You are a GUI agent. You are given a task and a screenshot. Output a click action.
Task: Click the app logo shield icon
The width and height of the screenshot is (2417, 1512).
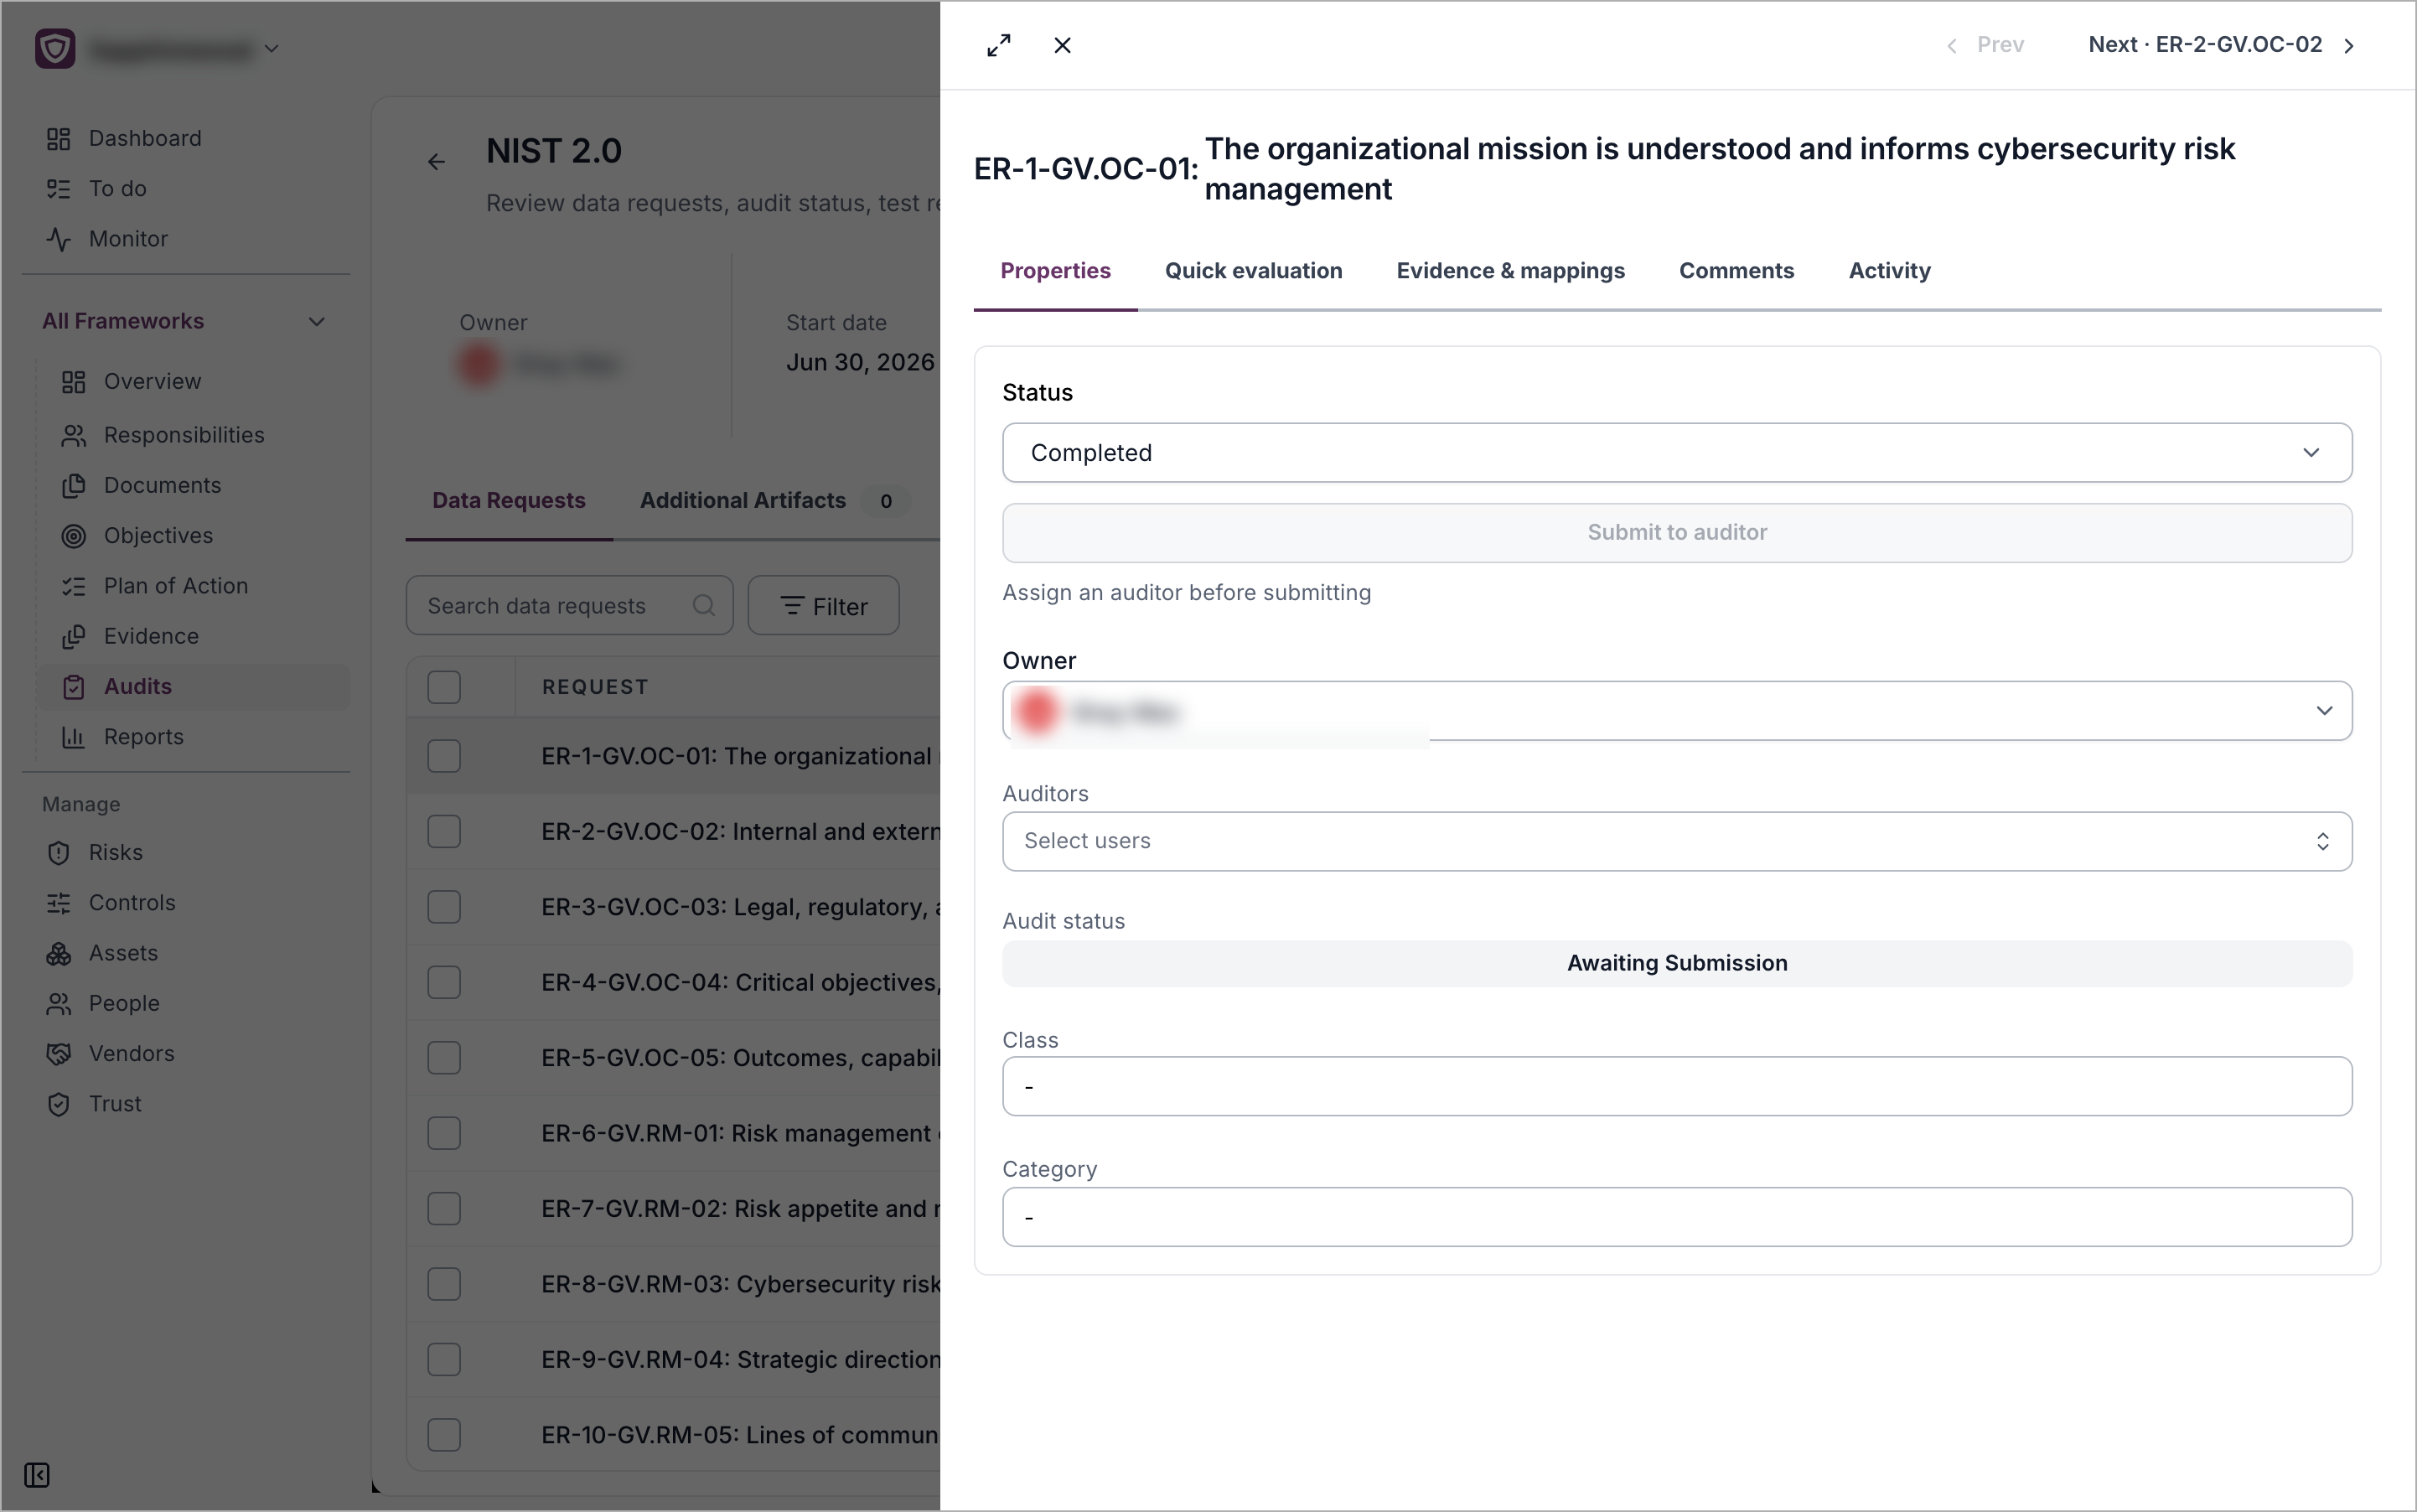[55, 48]
